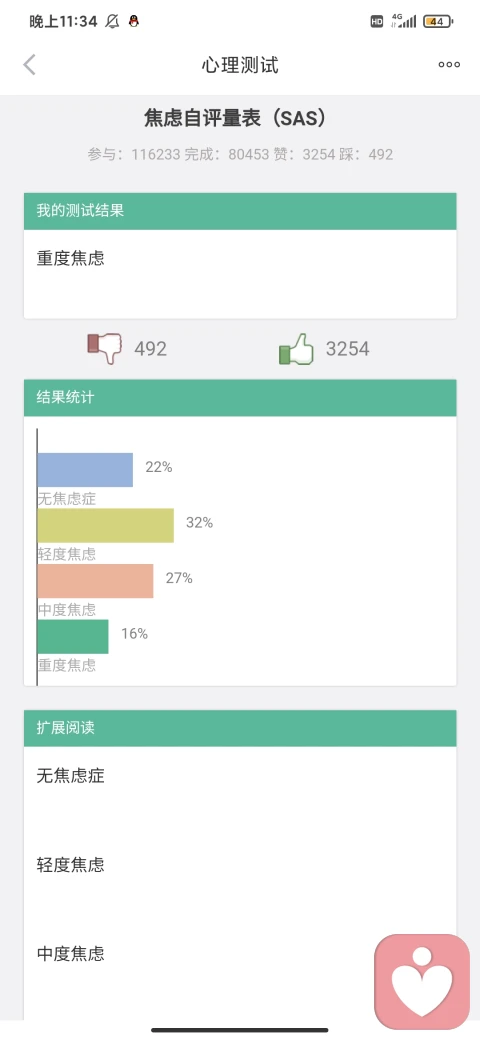Tap the 我的测试结果 section header

point(240,212)
